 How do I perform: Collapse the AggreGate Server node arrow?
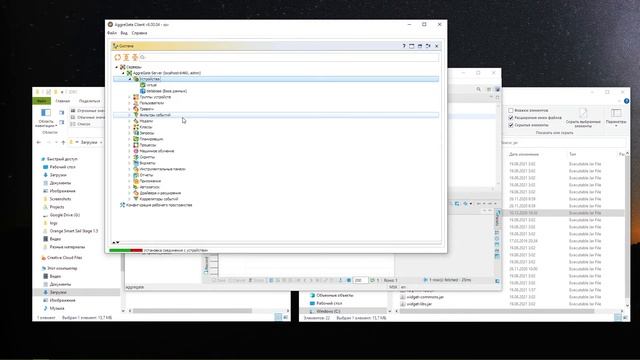(123, 73)
